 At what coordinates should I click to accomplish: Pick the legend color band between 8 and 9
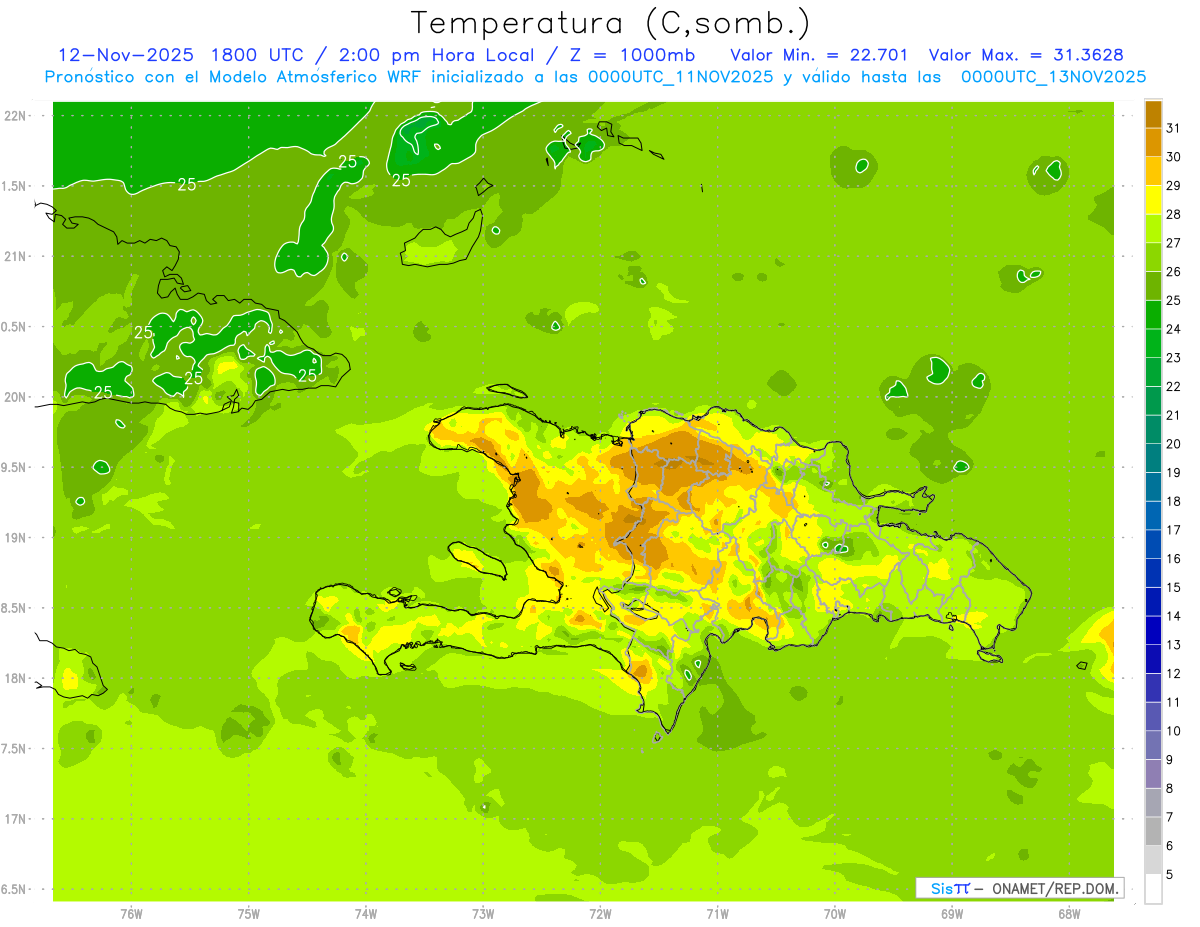pos(1153,774)
